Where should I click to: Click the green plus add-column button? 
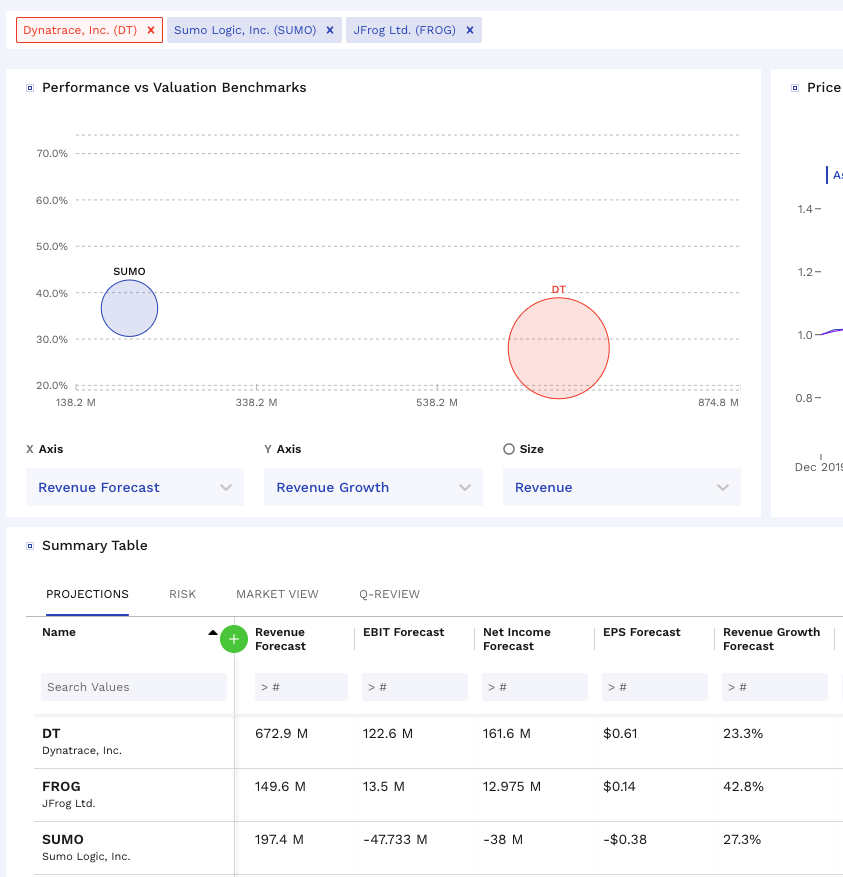coord(234,639)
